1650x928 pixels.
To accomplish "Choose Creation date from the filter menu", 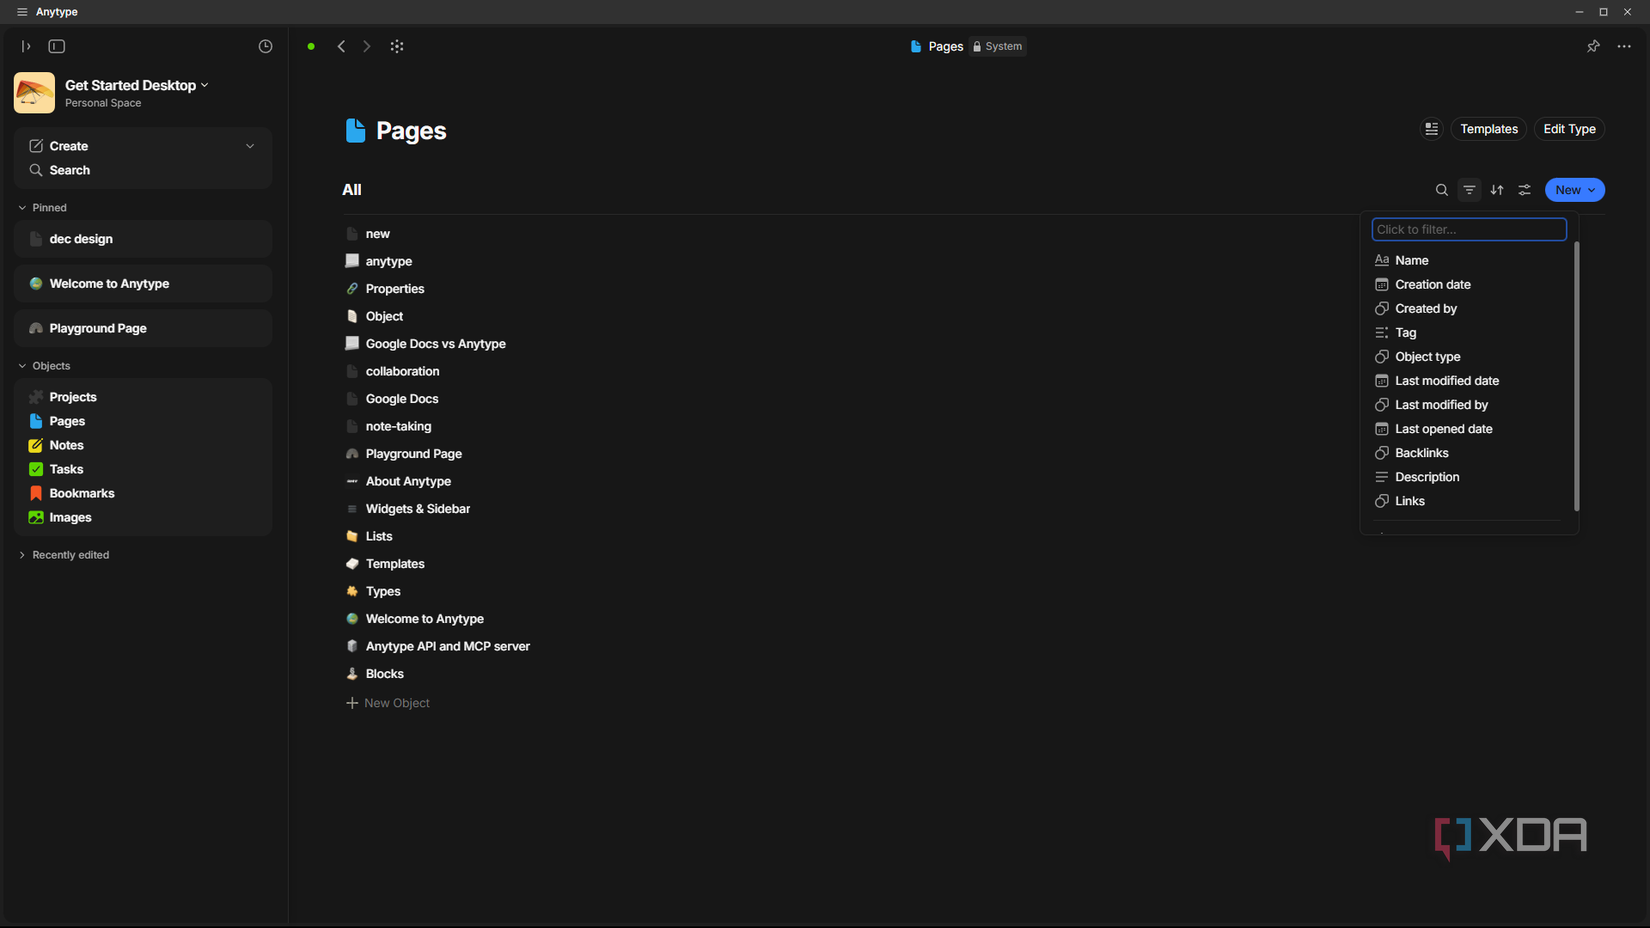I will (1432, 284).
